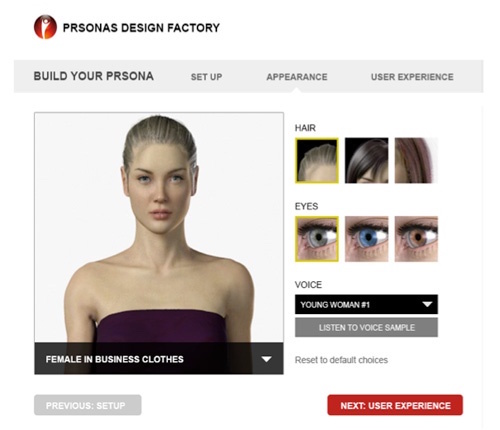500x430 pixels.
Task: Choose the dark brown hair option
Action: click(366, 161)
